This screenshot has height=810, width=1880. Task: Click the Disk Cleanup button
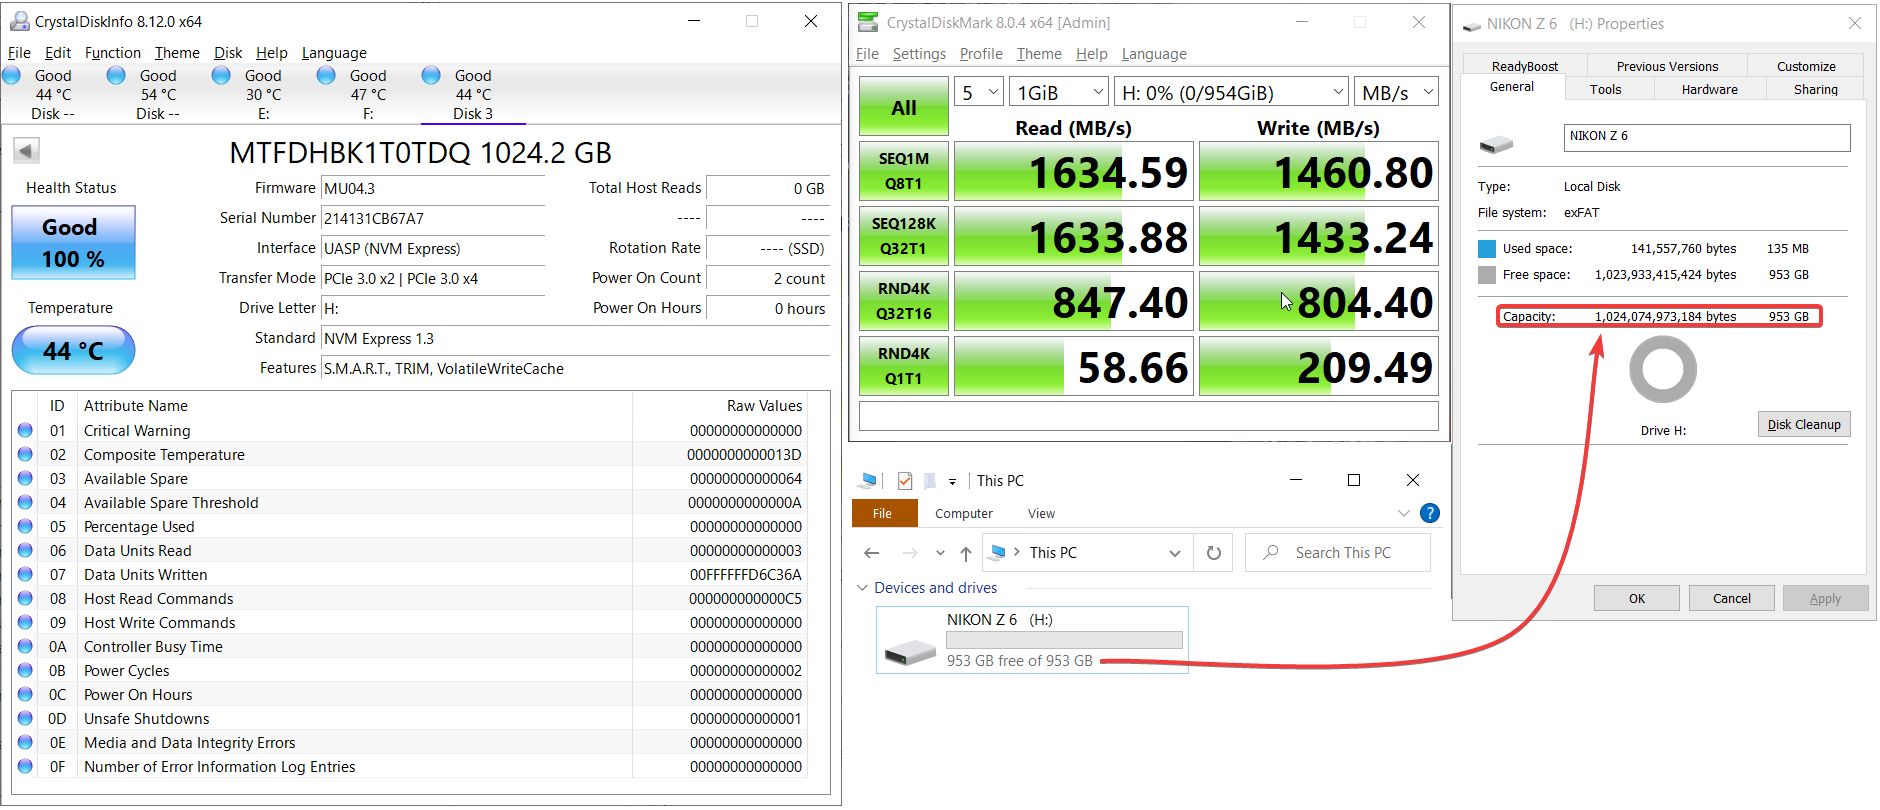pos(1804,424)
